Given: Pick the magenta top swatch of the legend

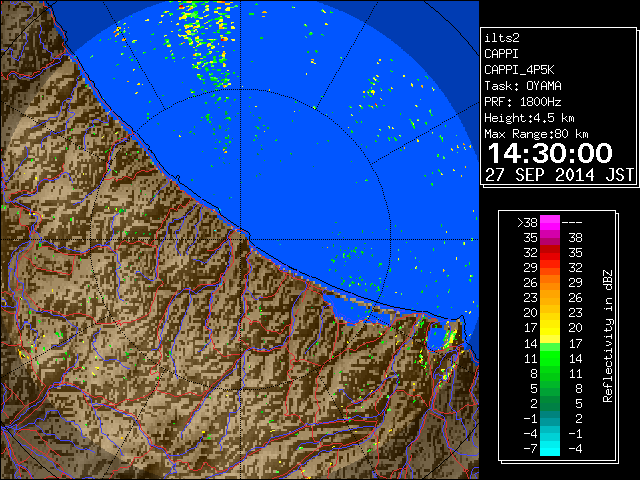Looking at the screenshot, I should click(x=550, y=223).
